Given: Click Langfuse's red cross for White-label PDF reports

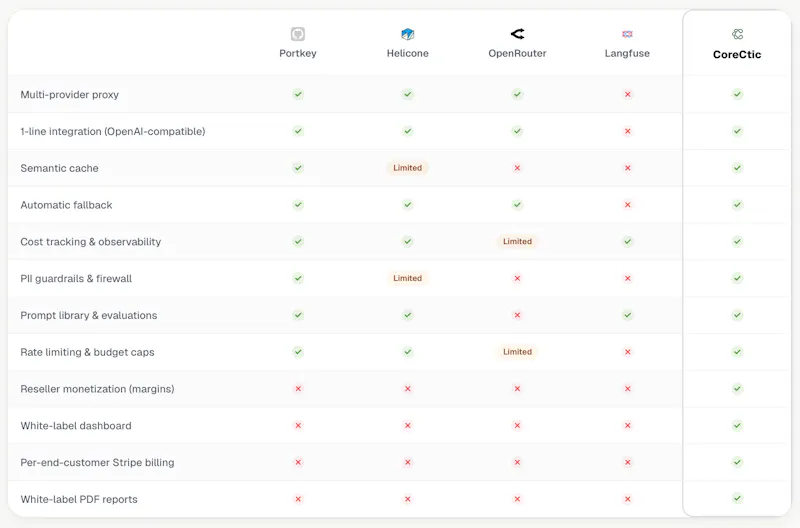Looking at the screenshot, I should coord(628,499).
